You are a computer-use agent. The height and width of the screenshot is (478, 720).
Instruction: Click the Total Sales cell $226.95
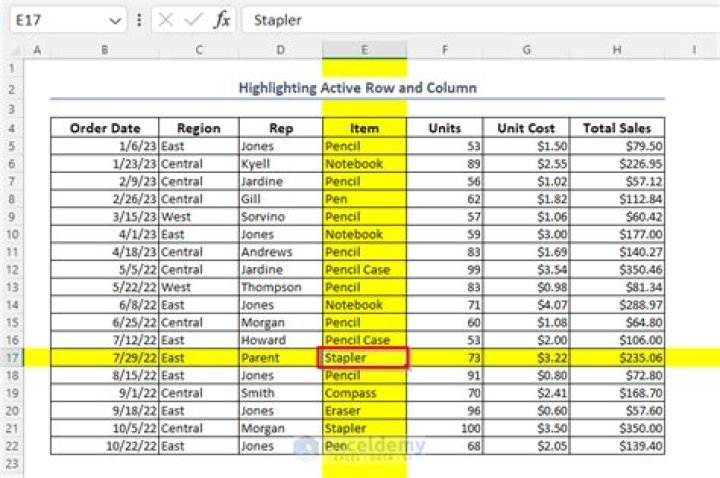tap(617, 163)
